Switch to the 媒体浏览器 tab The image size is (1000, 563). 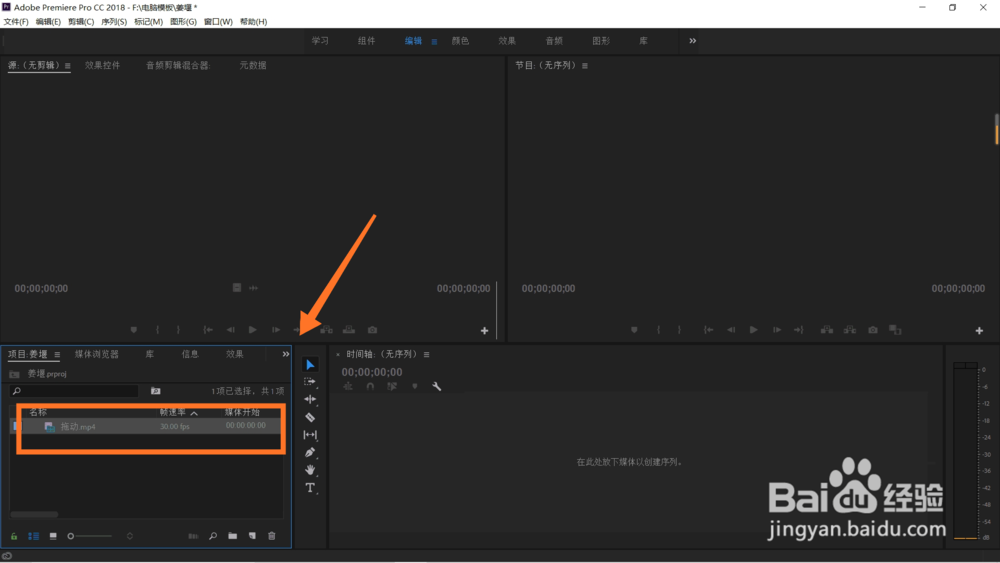click(x=97, y=354)
